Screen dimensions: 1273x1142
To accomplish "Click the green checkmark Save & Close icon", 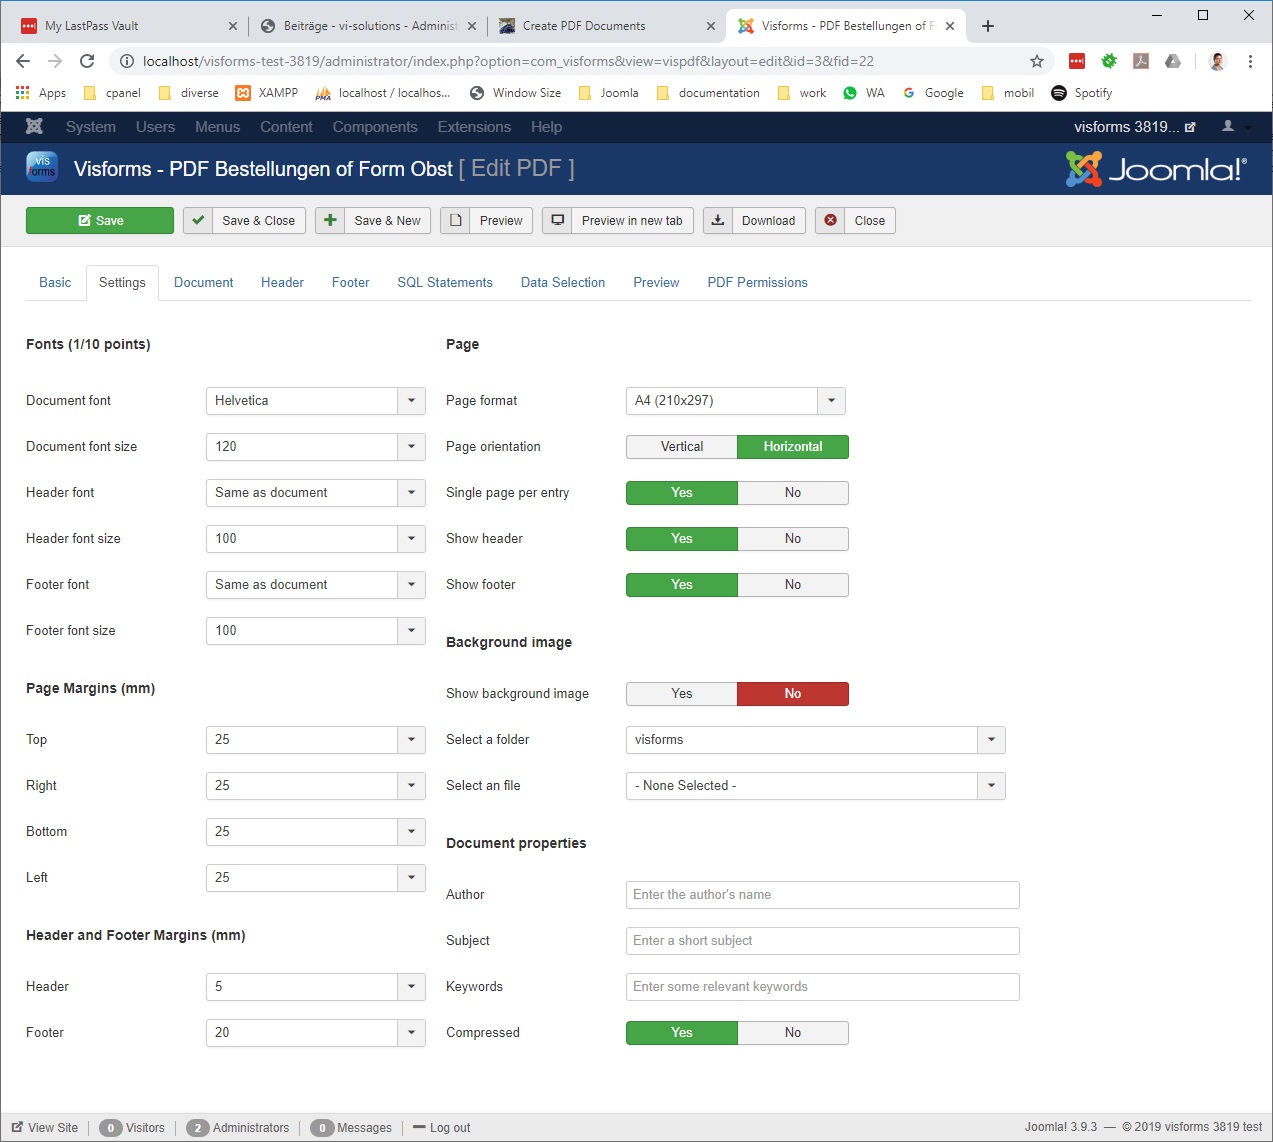I will pos(198,221).
